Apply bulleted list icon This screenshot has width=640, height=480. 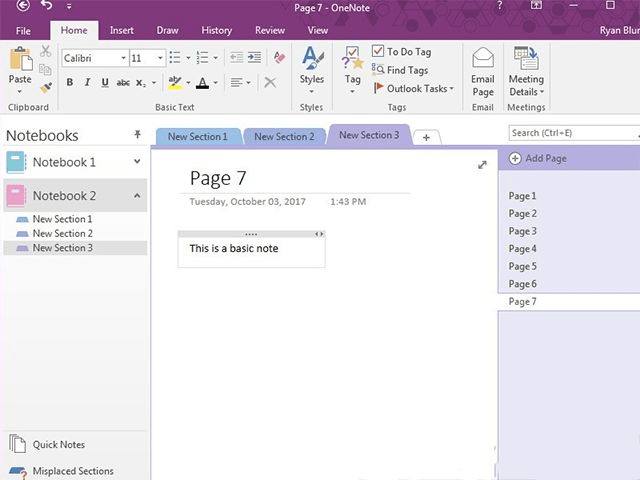175,58
